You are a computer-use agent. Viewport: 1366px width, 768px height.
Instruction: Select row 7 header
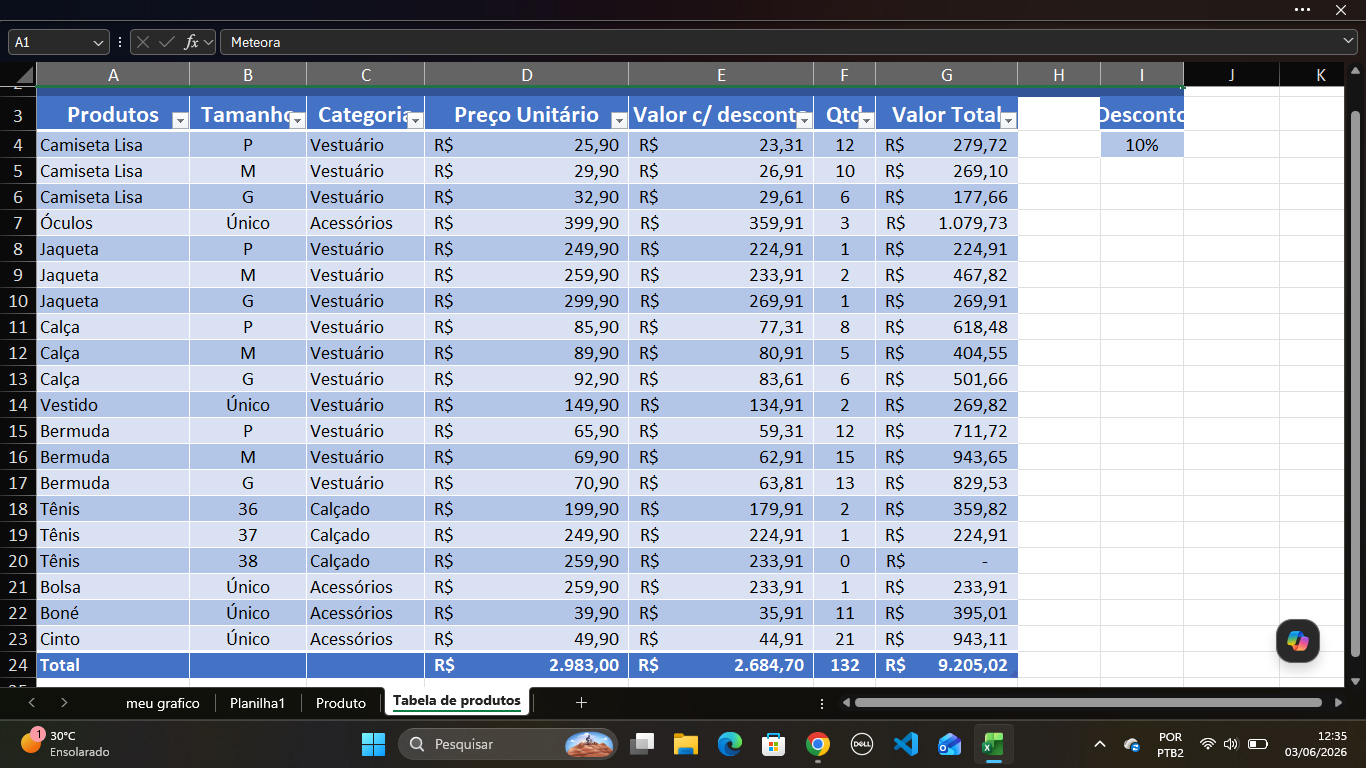18,223
